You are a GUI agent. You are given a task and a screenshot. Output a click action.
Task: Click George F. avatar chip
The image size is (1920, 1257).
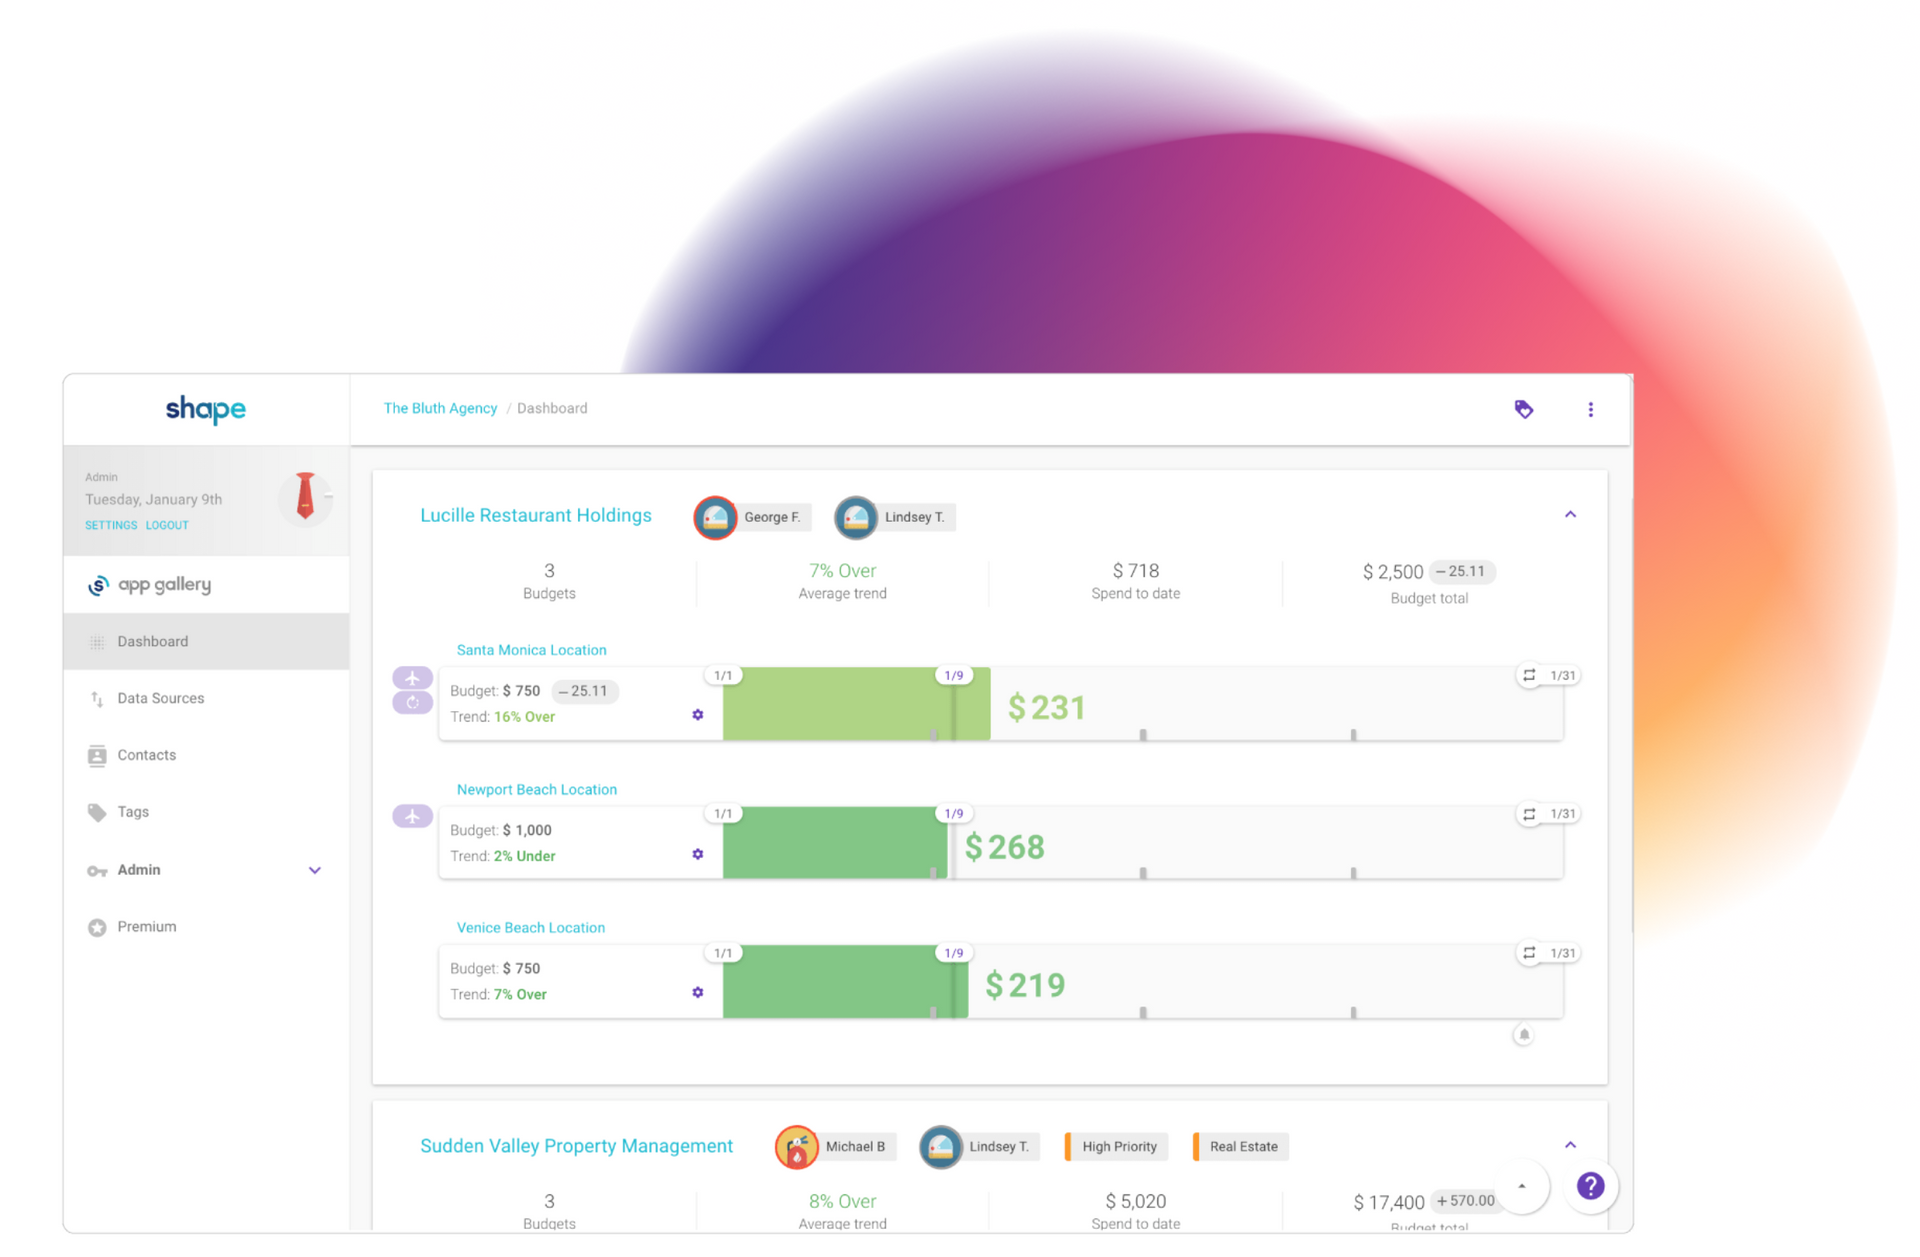[x=752, y=517]
